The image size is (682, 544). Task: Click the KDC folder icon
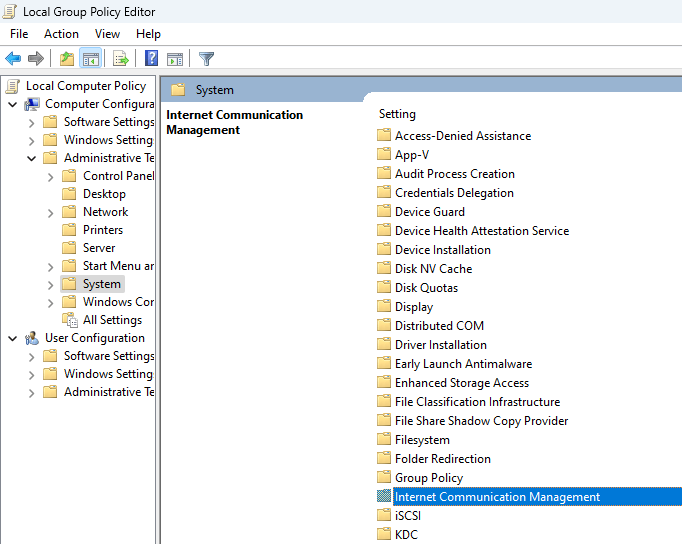384,534
